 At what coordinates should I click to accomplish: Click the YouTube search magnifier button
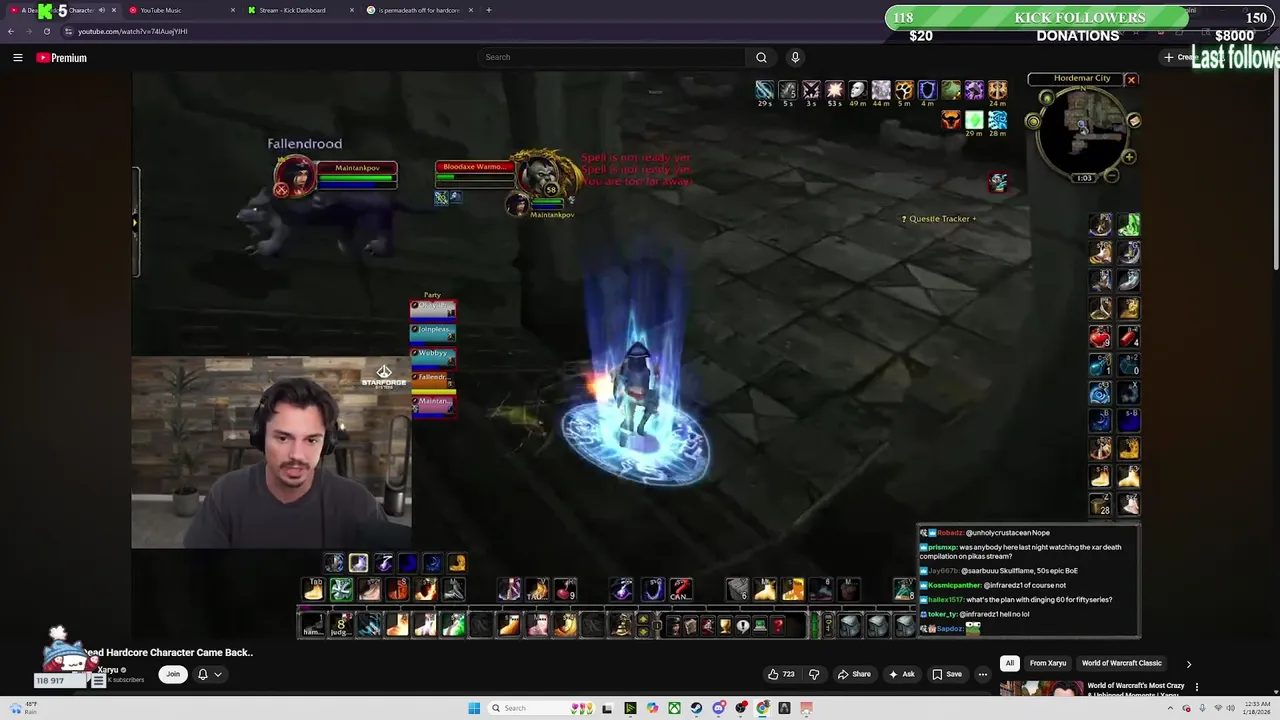[761, 57]
